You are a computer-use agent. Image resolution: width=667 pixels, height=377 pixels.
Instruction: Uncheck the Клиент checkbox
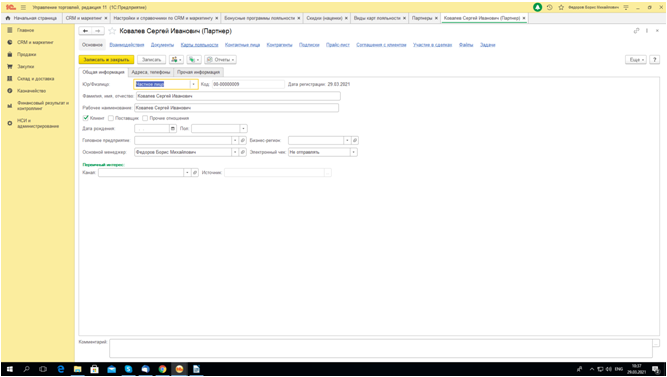(x=86, y=118)
